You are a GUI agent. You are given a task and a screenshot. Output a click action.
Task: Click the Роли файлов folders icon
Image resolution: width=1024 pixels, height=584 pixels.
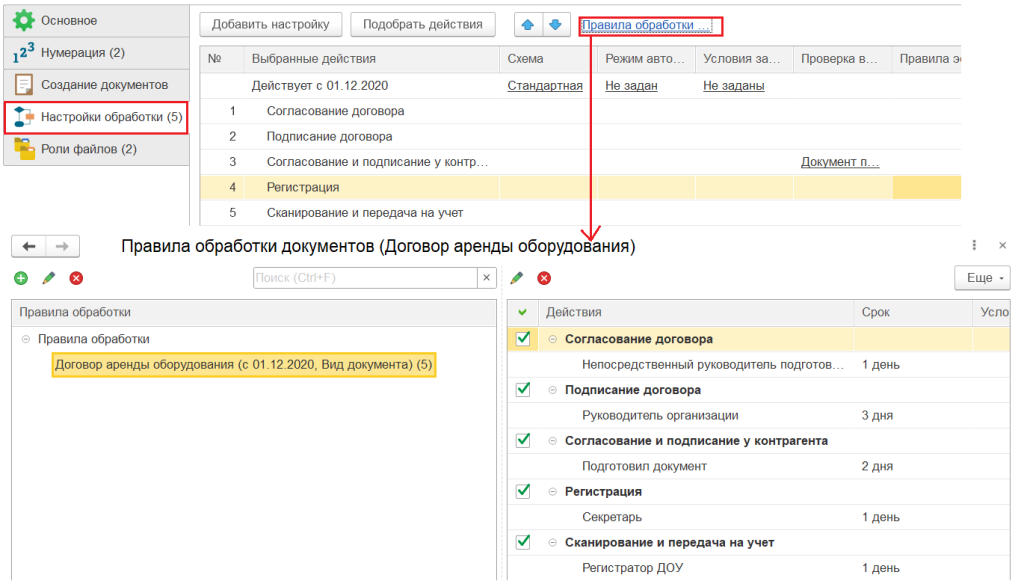24,149
